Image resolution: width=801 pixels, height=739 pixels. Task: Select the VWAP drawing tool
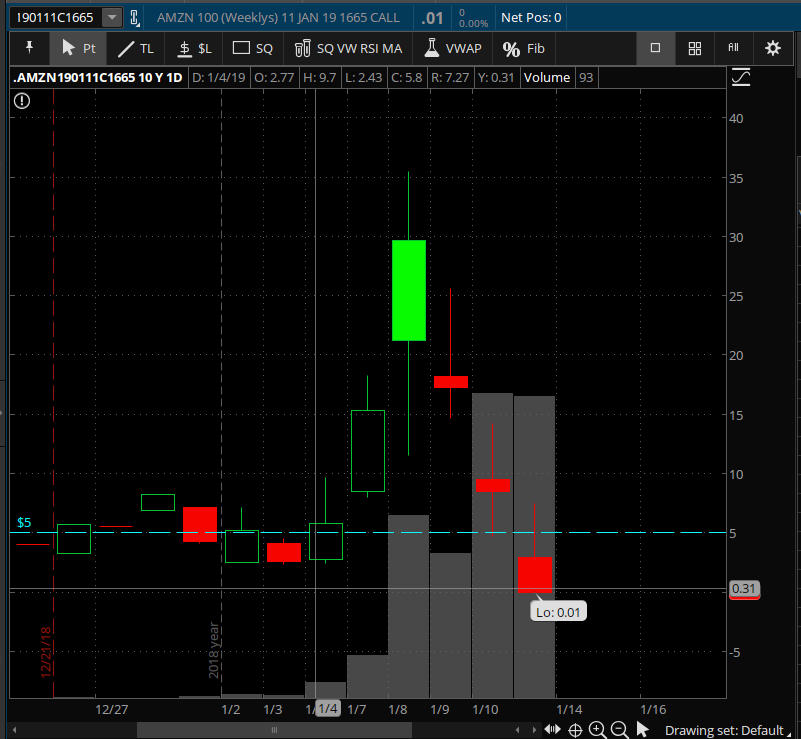452,48
